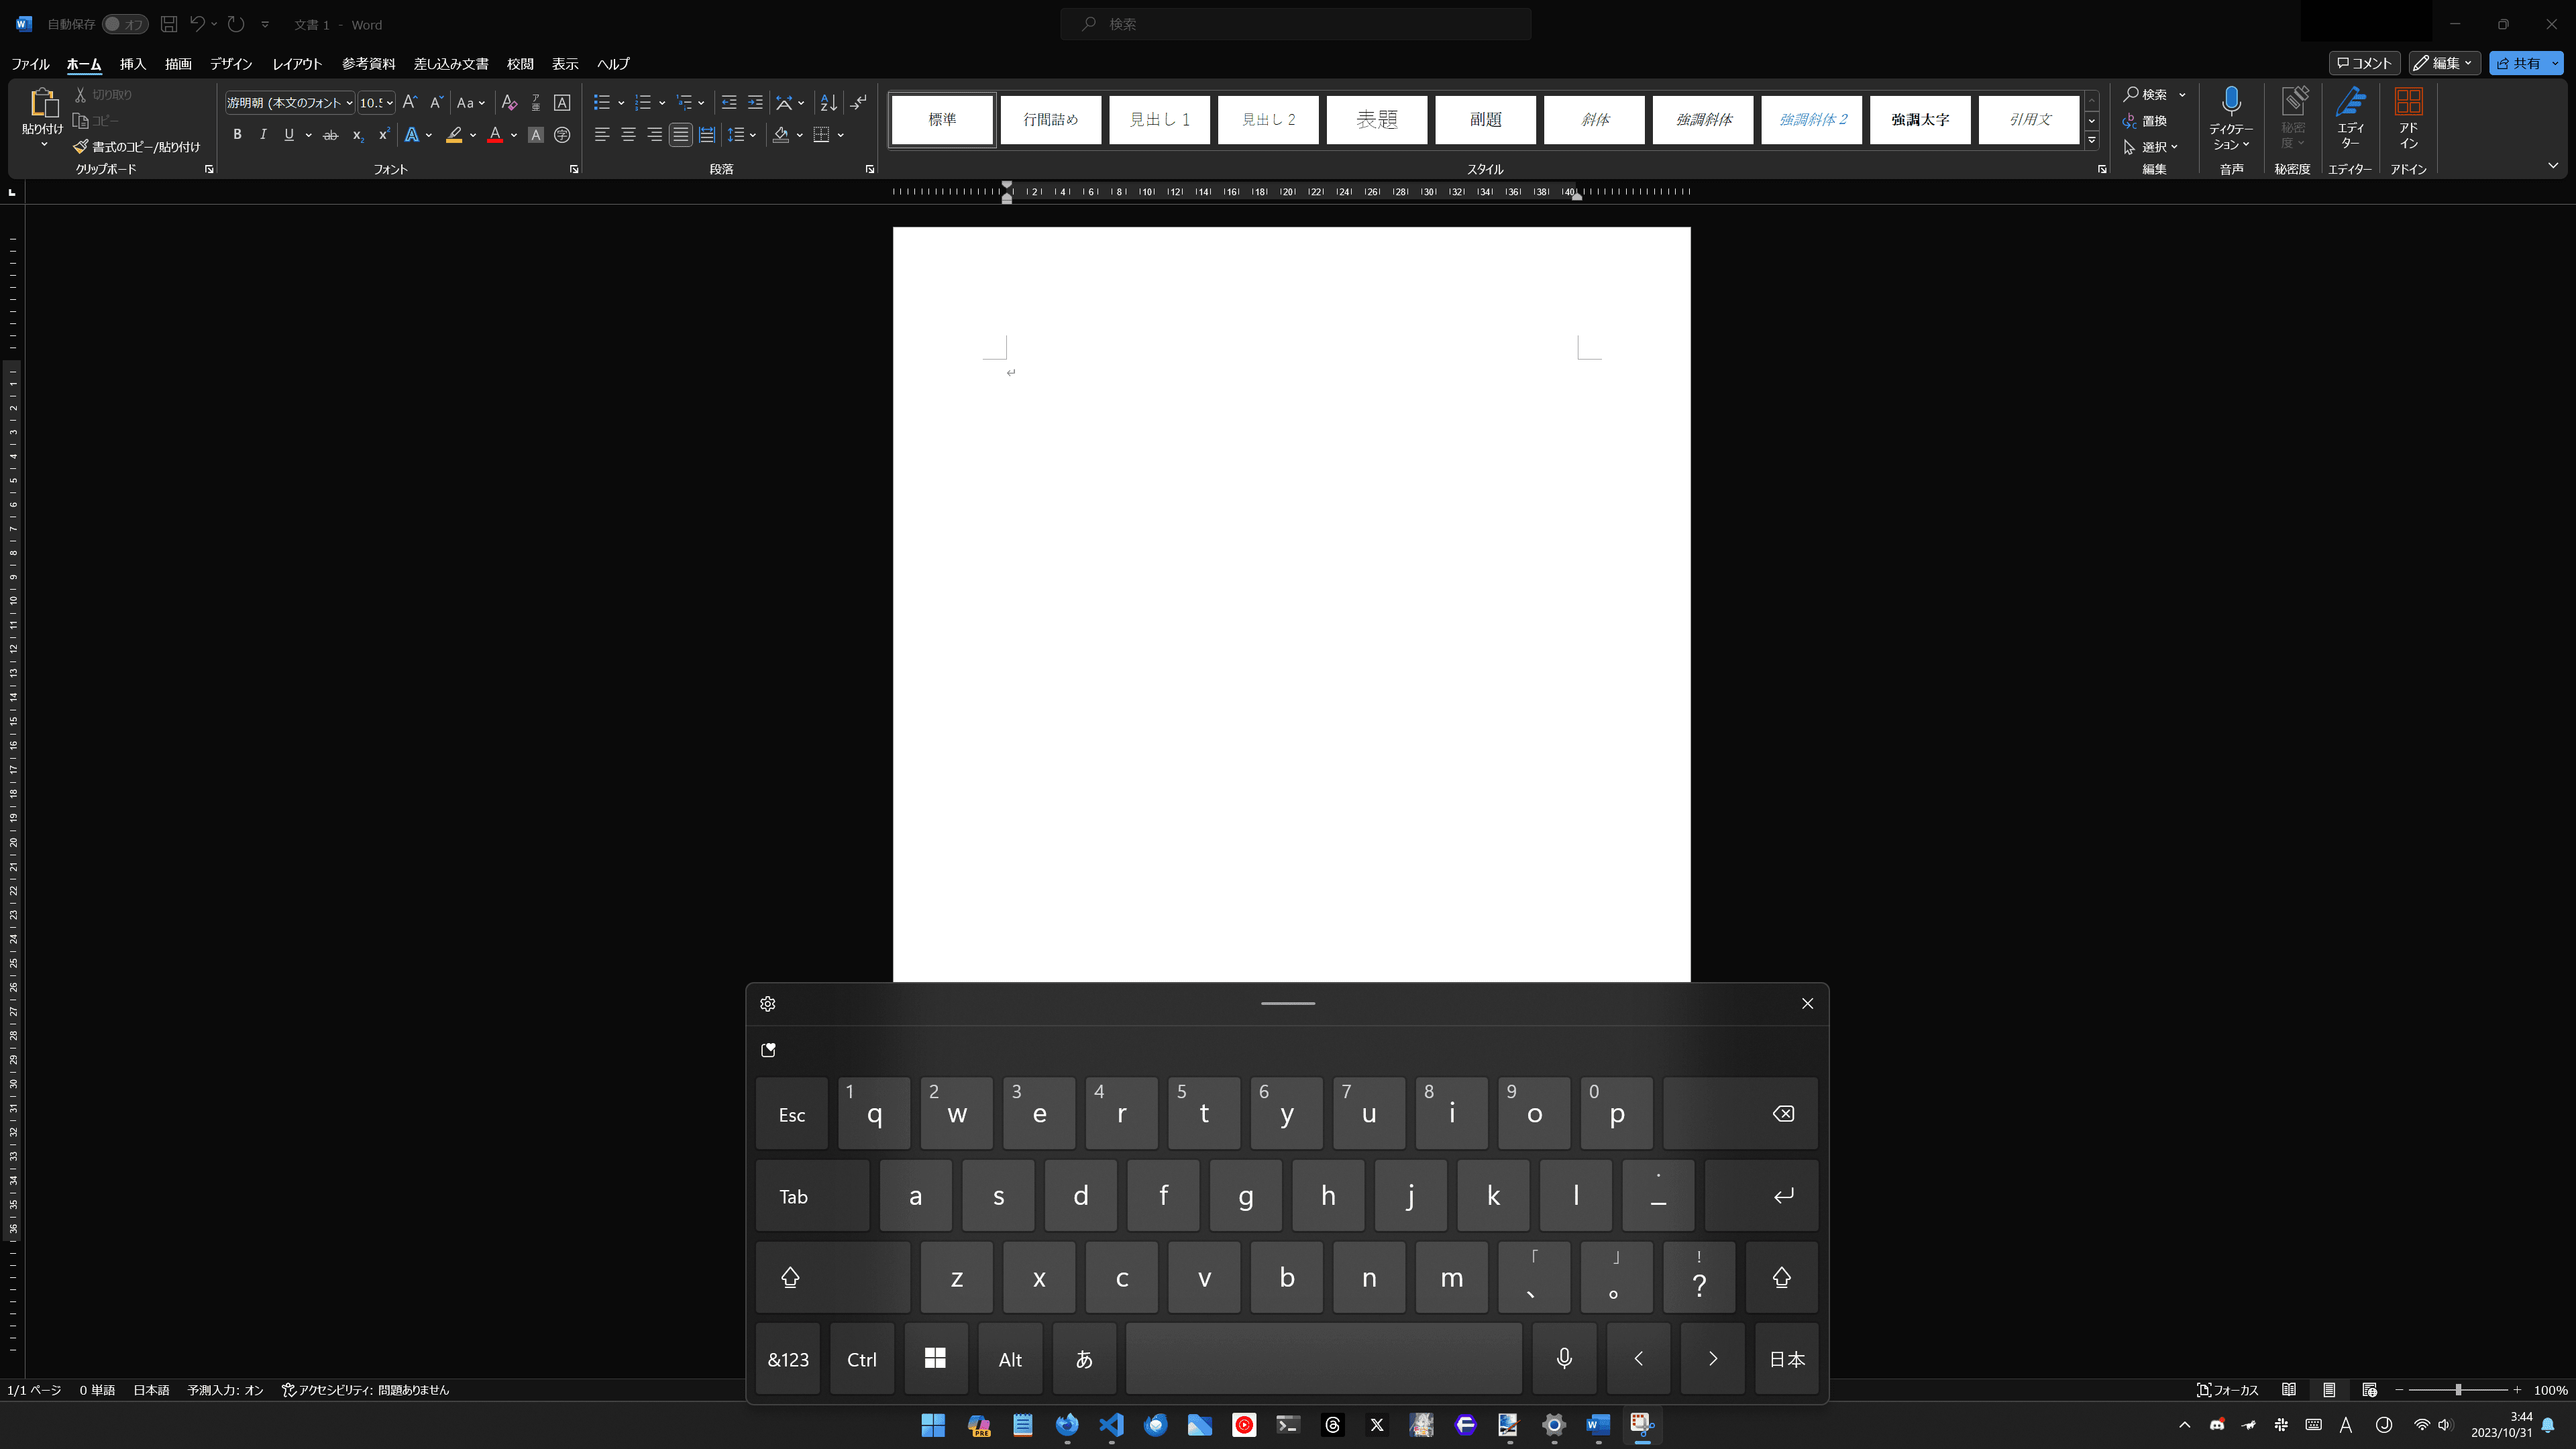Open the Focus mode in status bar
This screenshot has height=1449, width=2576.
[x=2228, y=1390]
